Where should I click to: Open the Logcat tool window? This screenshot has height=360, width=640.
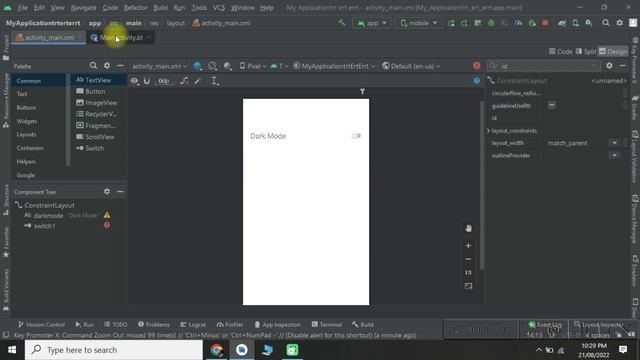(x=193, y=324)
